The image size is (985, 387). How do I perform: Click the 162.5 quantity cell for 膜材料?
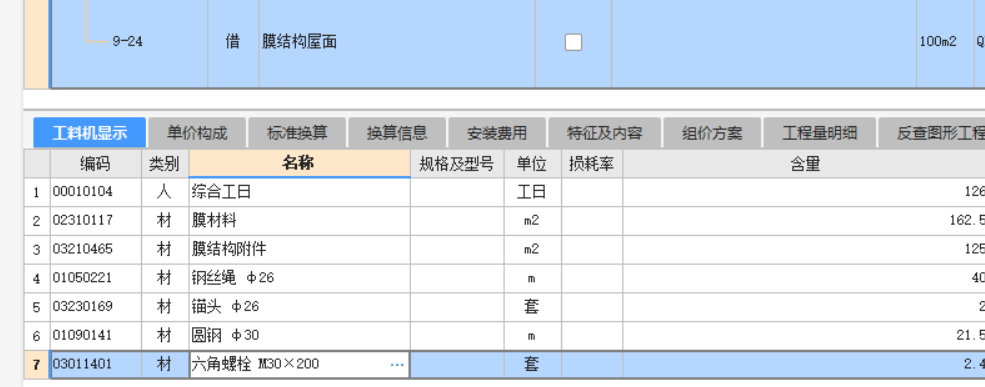(x=804, y=221)
